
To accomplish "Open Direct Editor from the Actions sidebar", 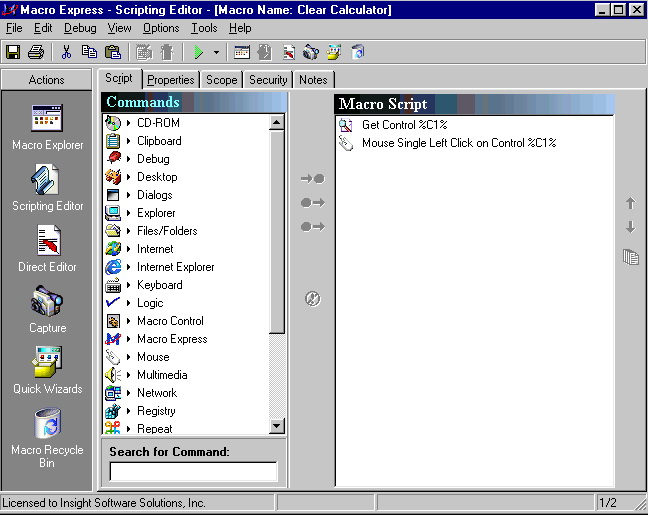I will 47,249.
